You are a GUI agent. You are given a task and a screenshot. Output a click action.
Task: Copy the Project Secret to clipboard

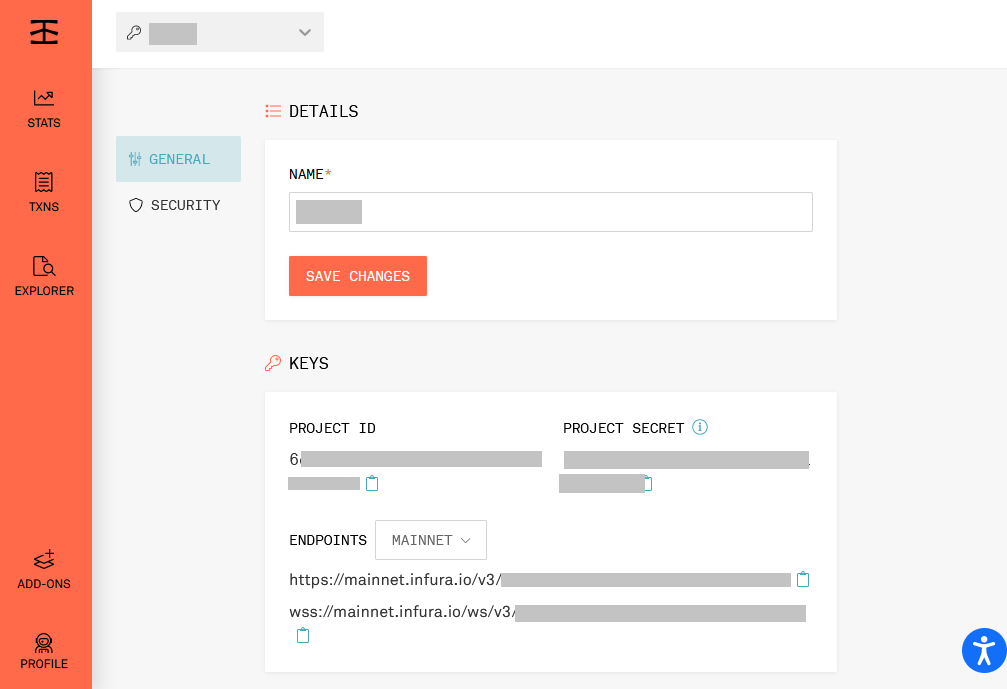click(x=648, y=484)
